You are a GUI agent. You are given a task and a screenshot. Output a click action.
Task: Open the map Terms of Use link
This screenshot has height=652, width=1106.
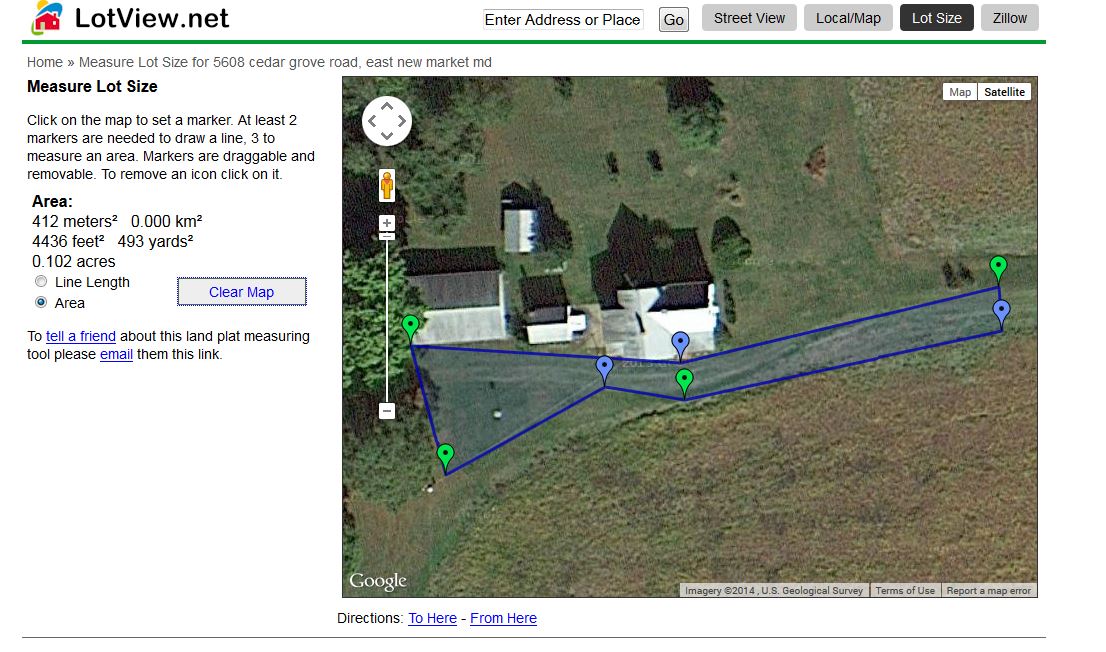(x=905, y=591)
